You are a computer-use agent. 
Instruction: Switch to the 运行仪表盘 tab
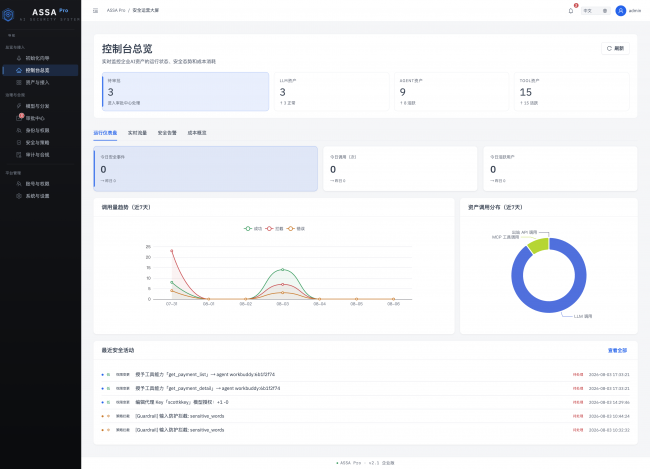point(105,133)
